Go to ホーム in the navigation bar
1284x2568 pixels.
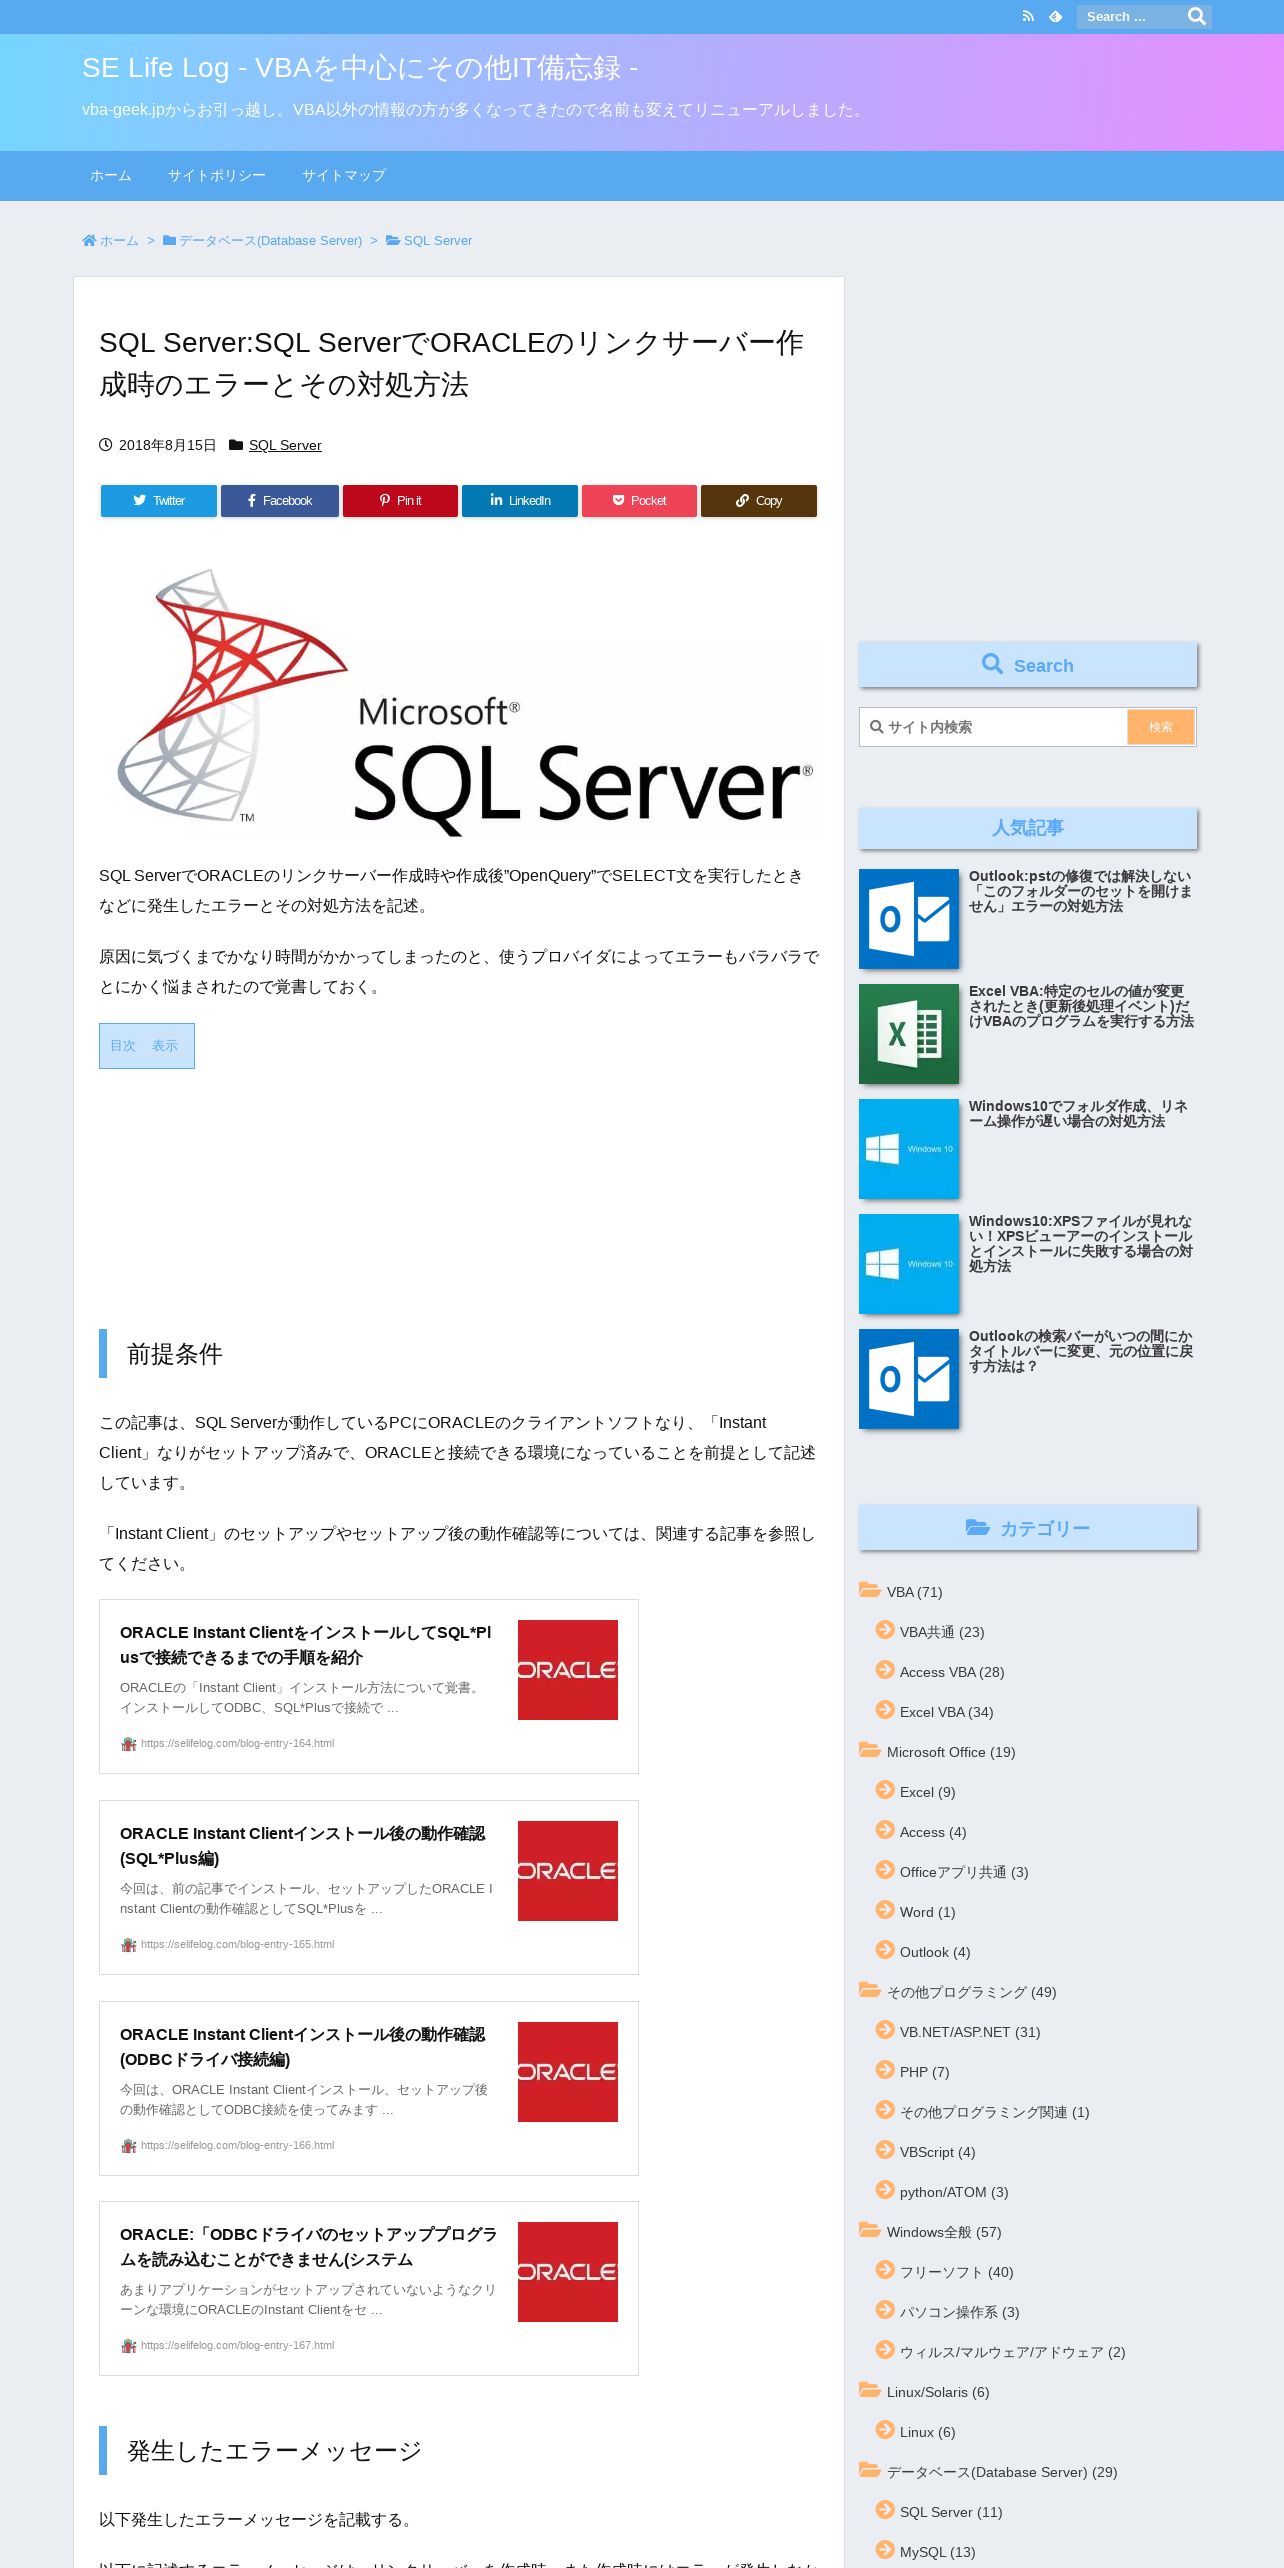111,176
